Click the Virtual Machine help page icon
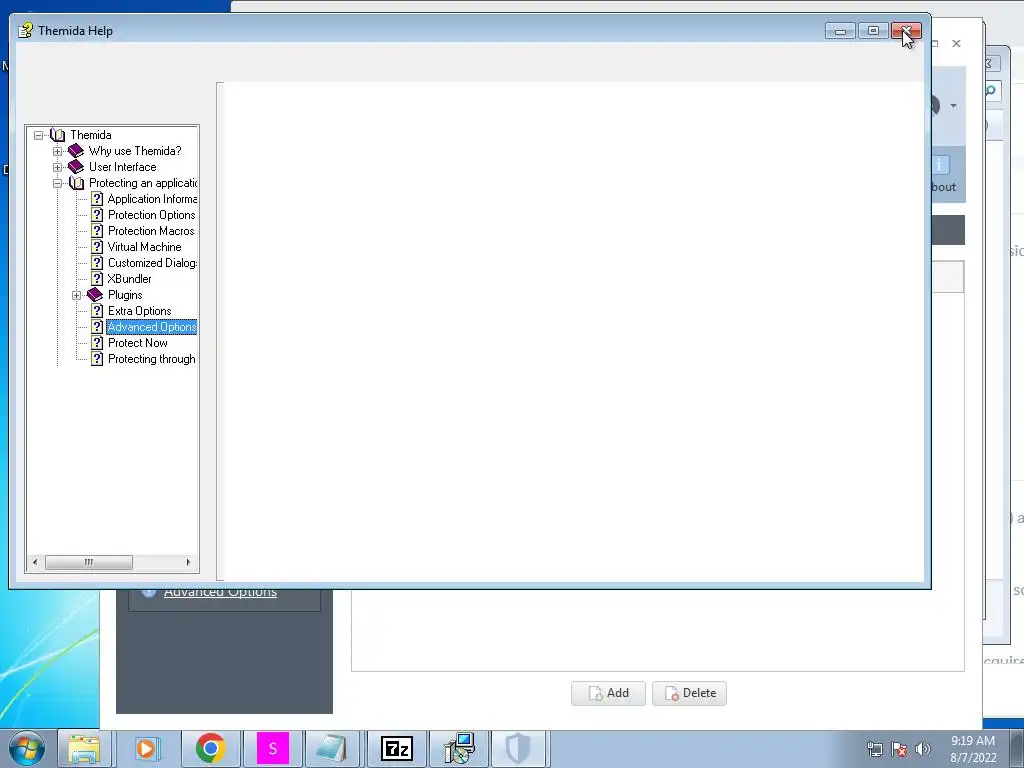Screen dimensions: 1024x768 point(97,247)
